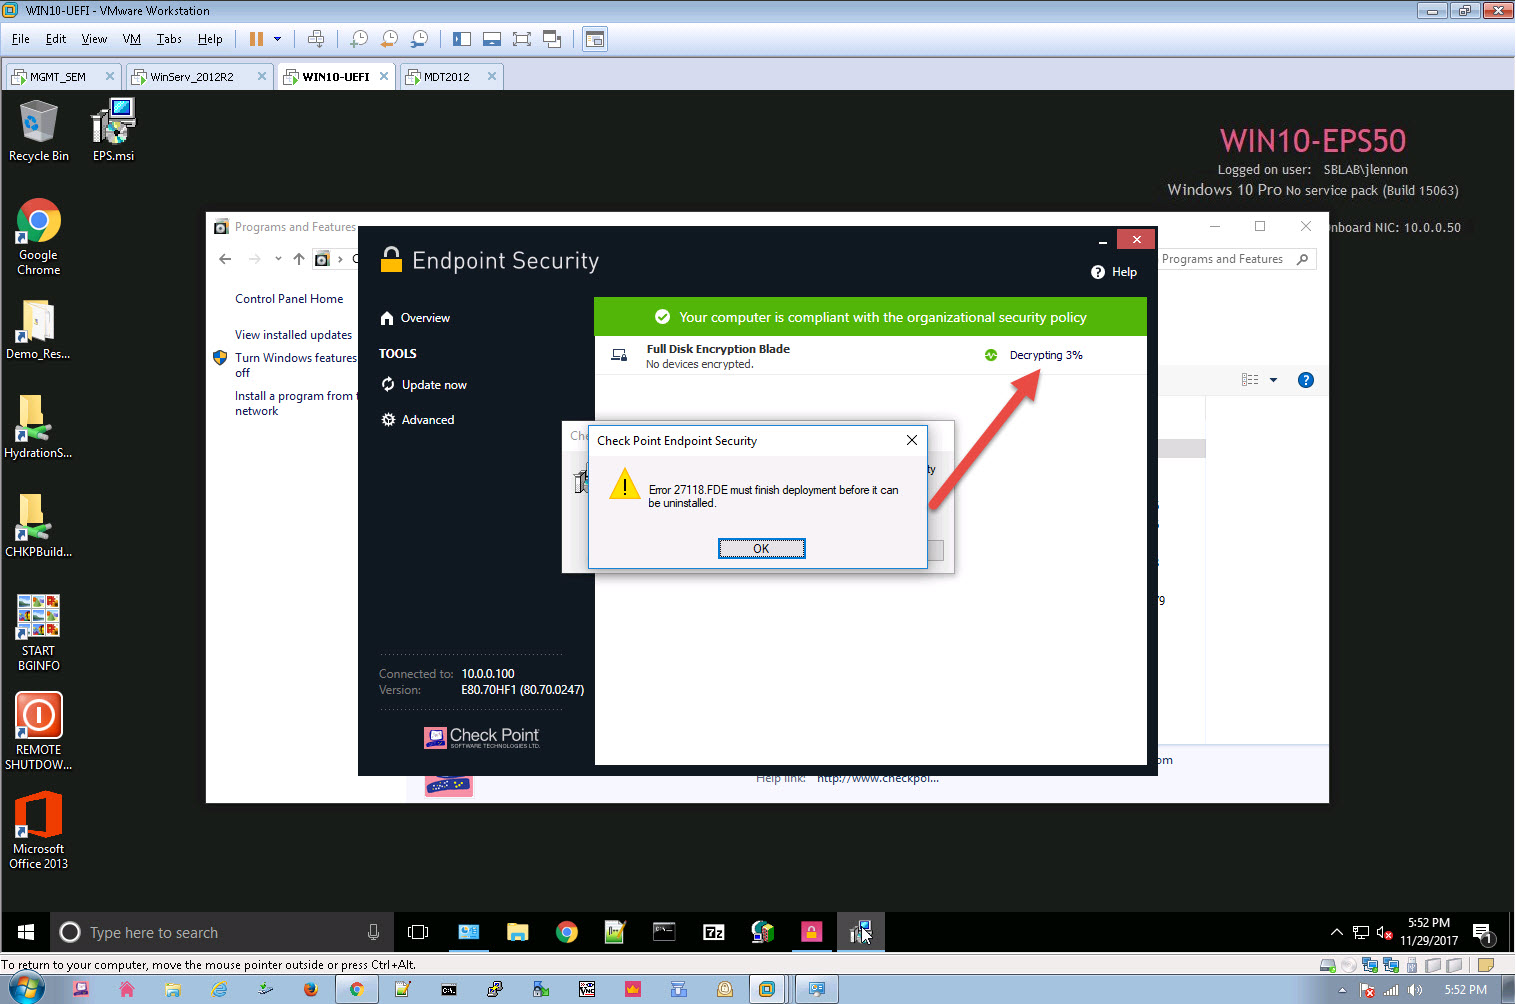The height and width of the screenshot is (1004, 1516).
Task: Toggle VMware console view button
Action: (595, 39)
